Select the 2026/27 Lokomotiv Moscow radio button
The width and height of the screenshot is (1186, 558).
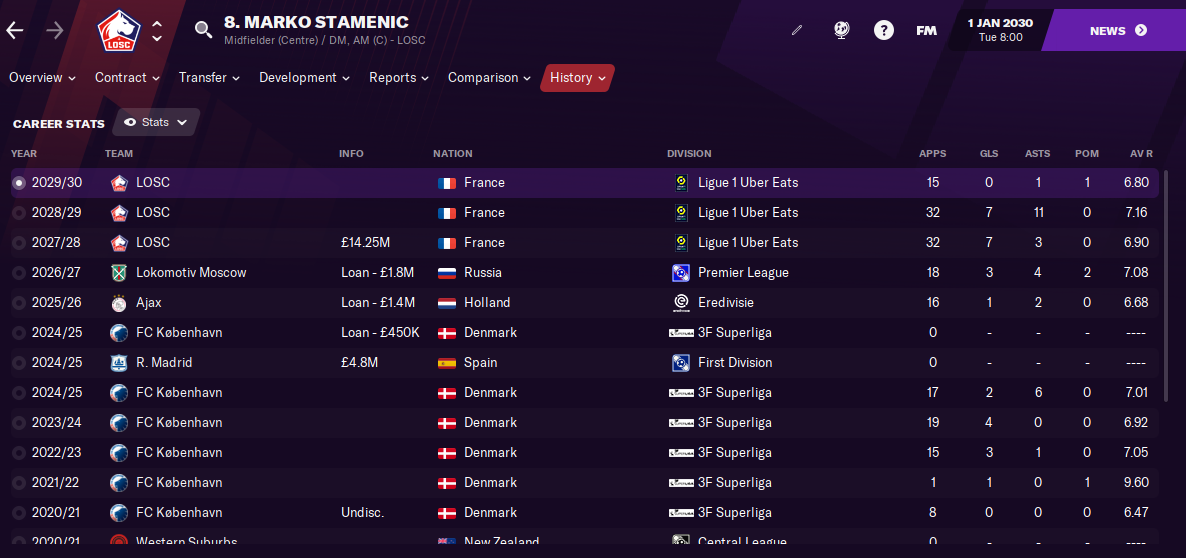coord(19,273)
